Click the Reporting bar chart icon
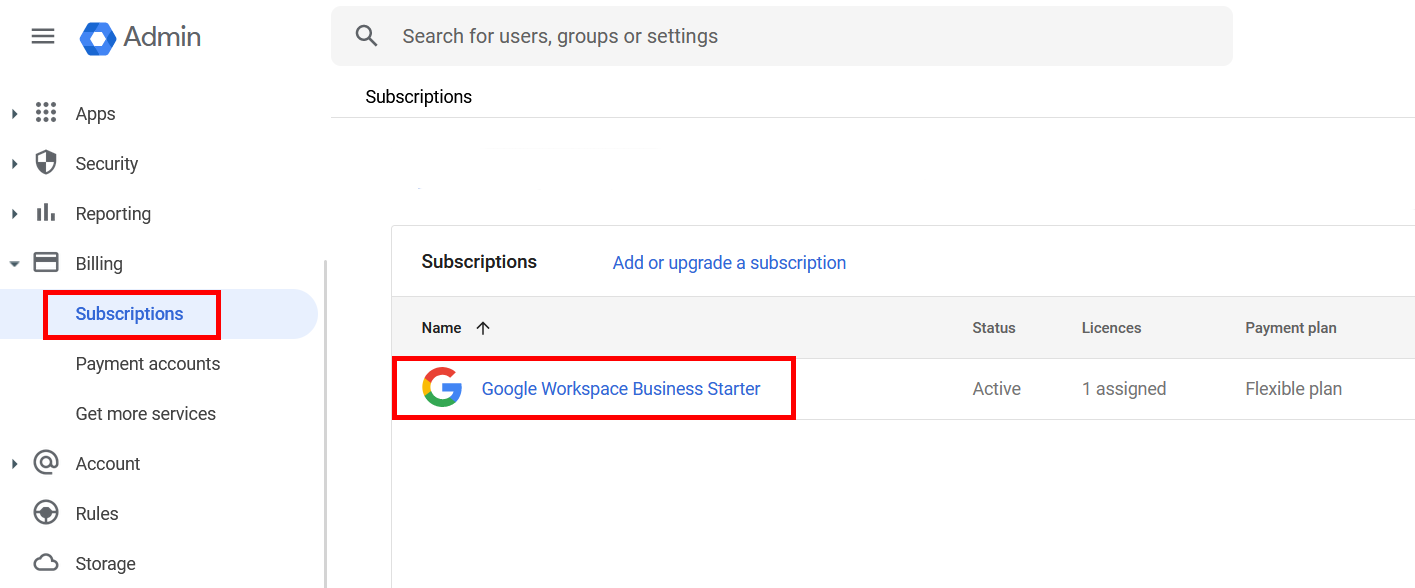Image resolution: width=1415 pixels, height=588 pixels. coord(46,213)
